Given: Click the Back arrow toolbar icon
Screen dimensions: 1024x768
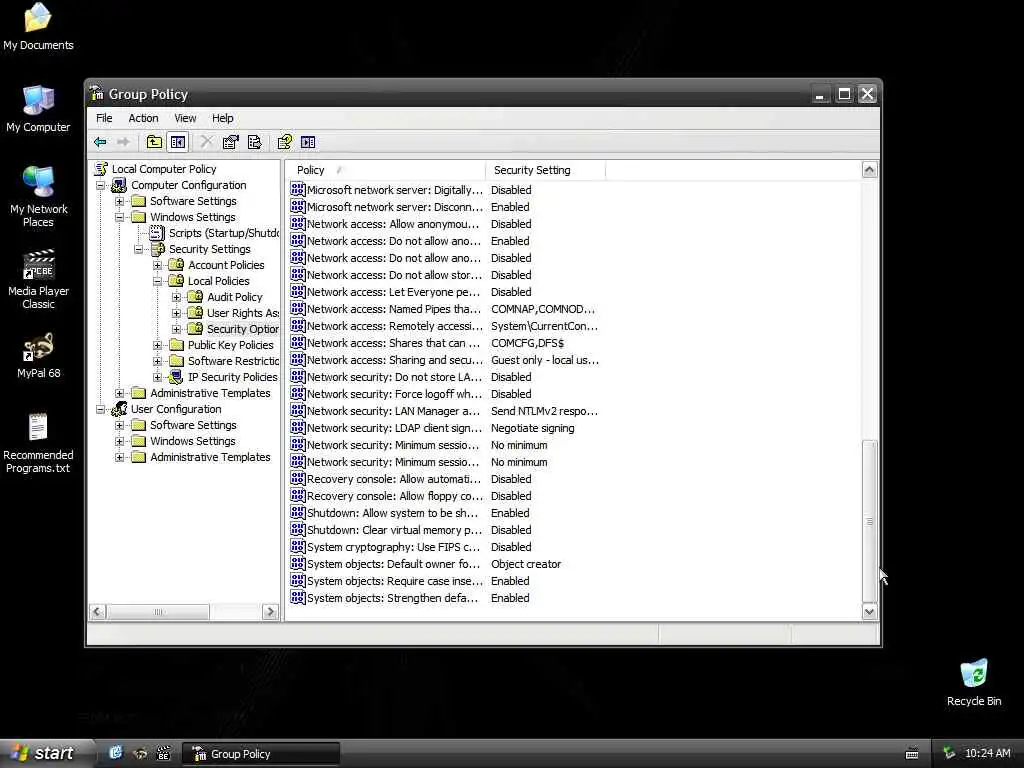Looking at the screenshot, I should point(100,142).
